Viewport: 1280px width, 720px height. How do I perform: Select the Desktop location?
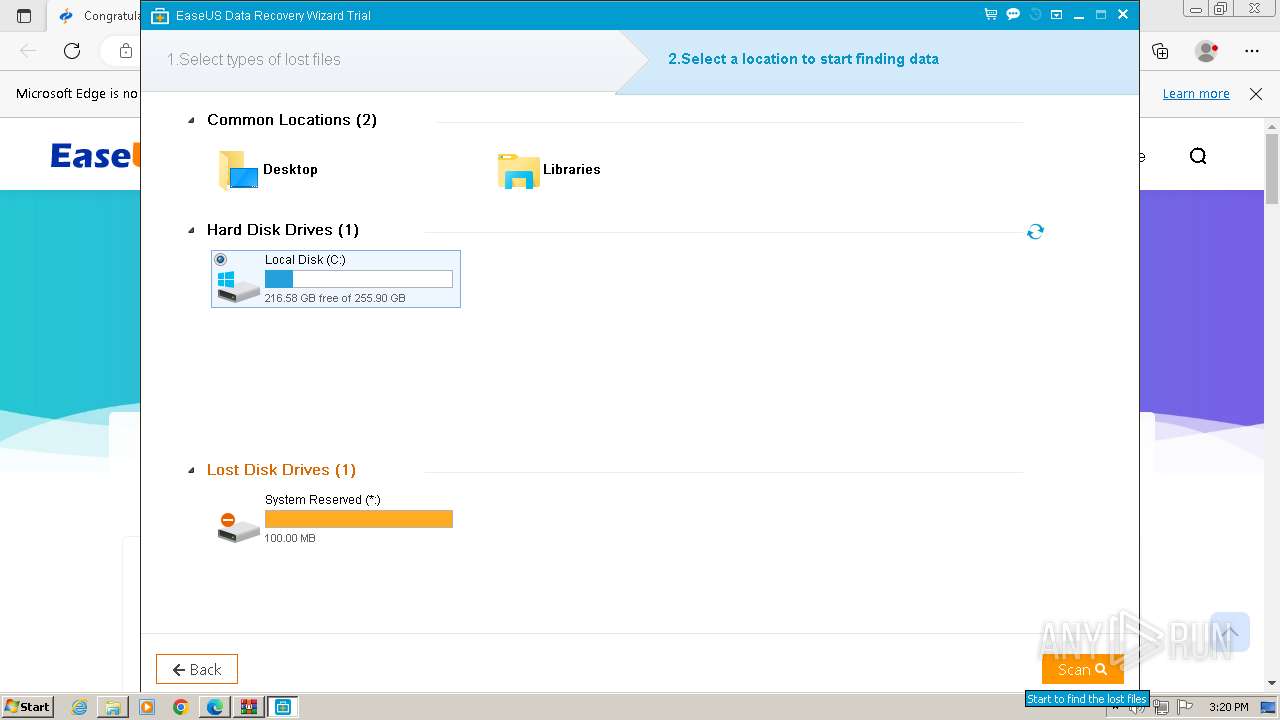[268, 170]
